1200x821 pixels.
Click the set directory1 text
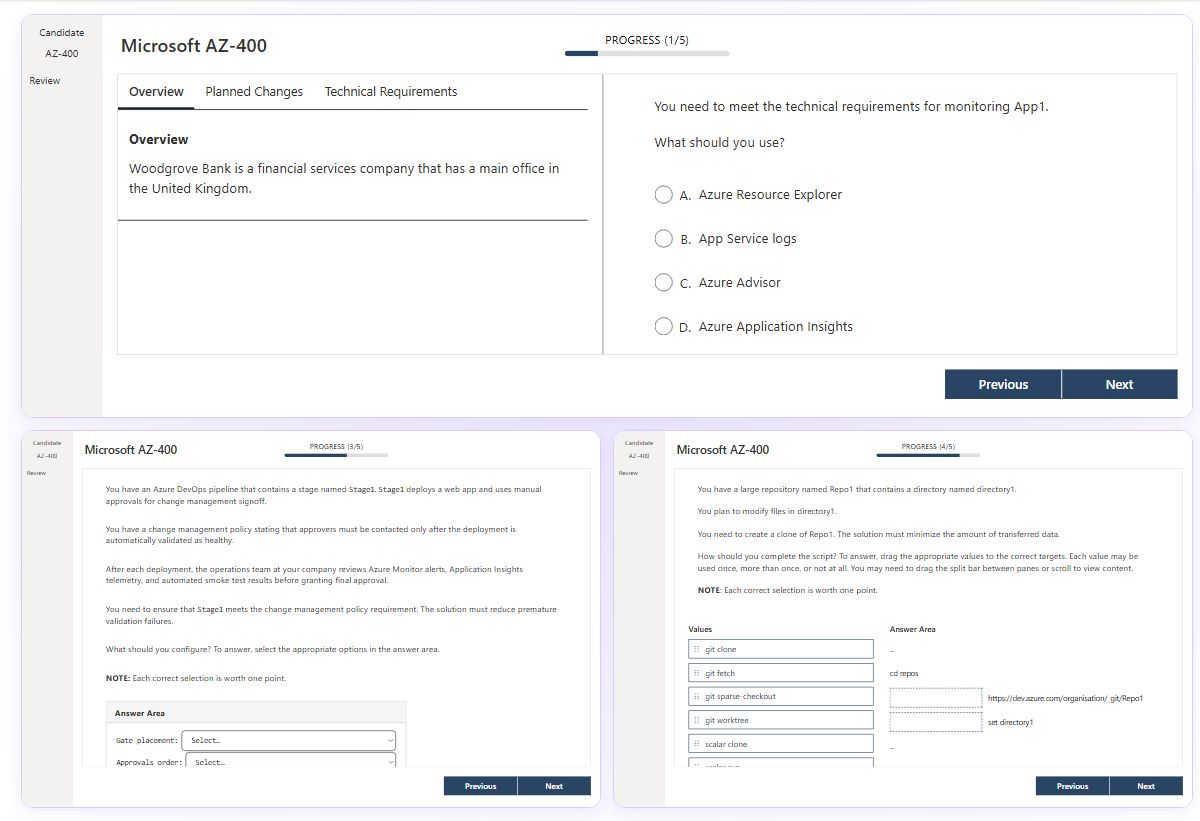(1010, 722)
